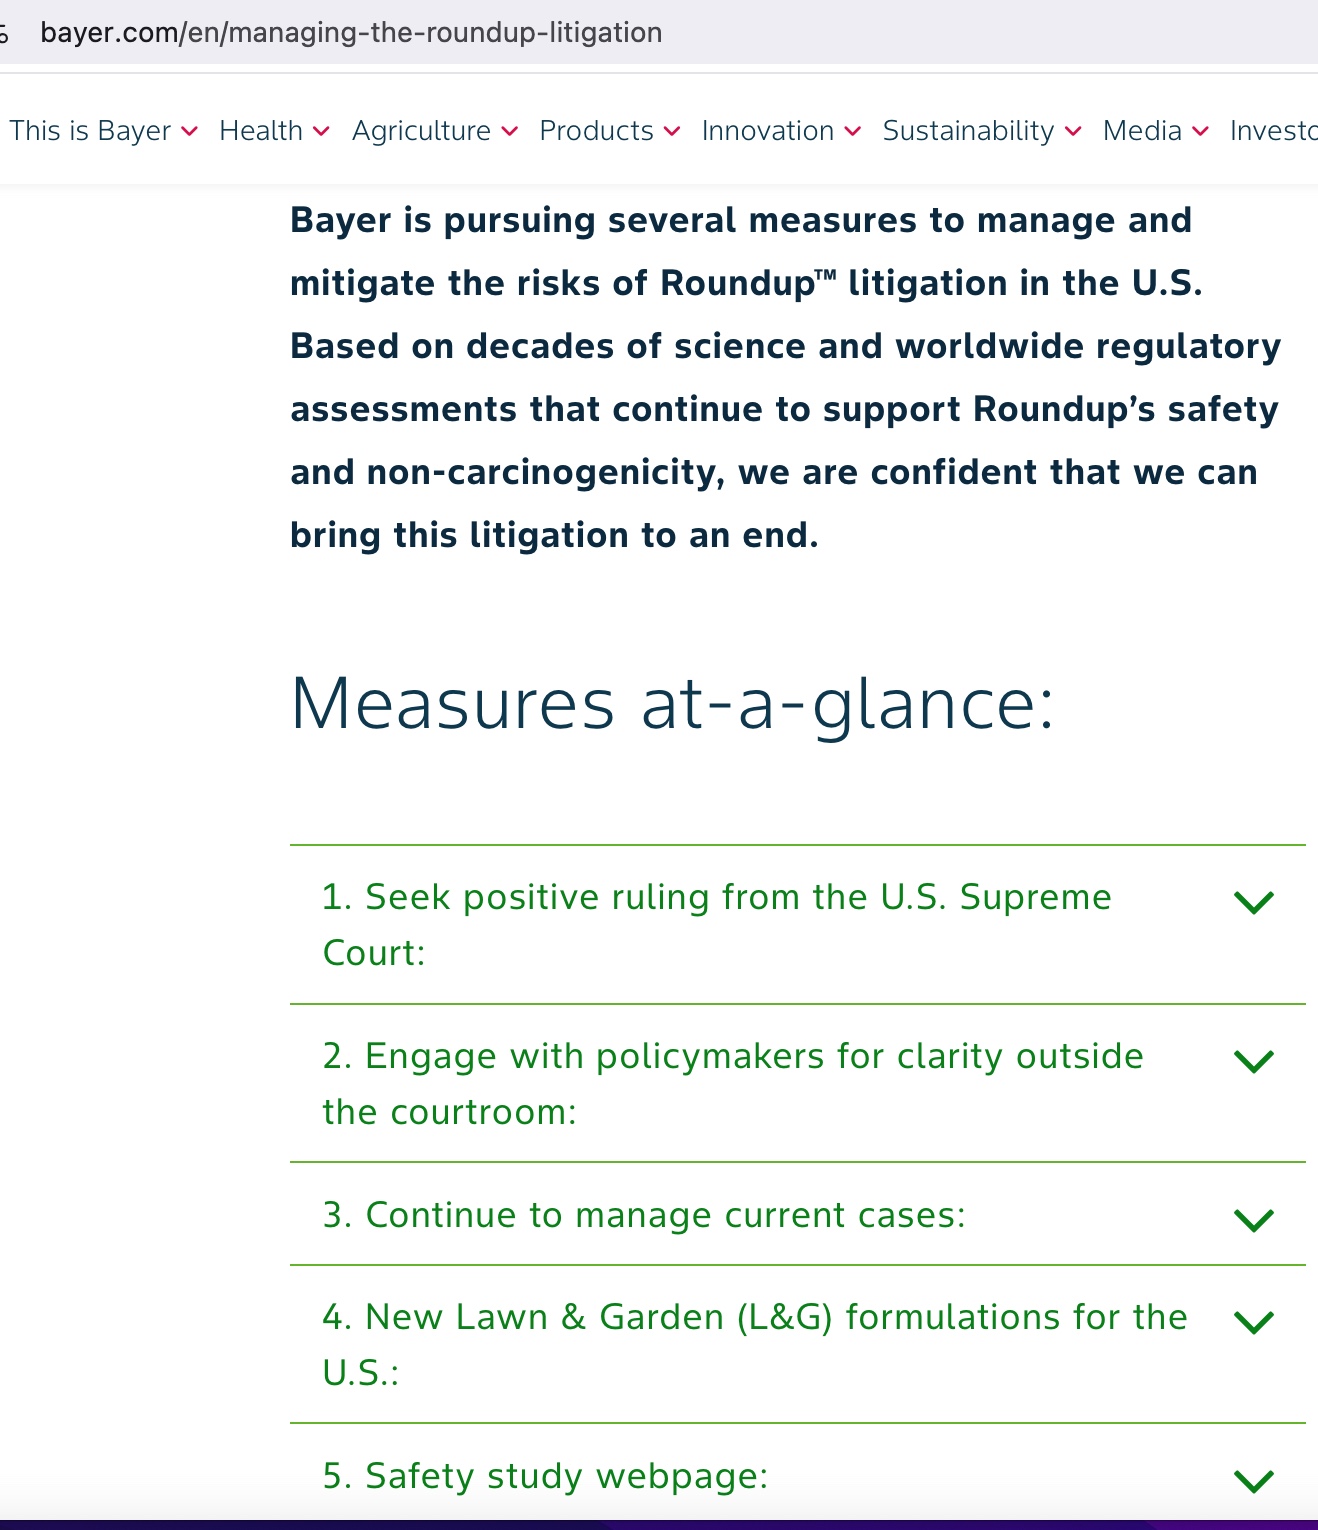The height and width of the screenshot is (1530, 1318).
Task: Expand the Safety study webpage chevron
Action: coord(1253,1479)
